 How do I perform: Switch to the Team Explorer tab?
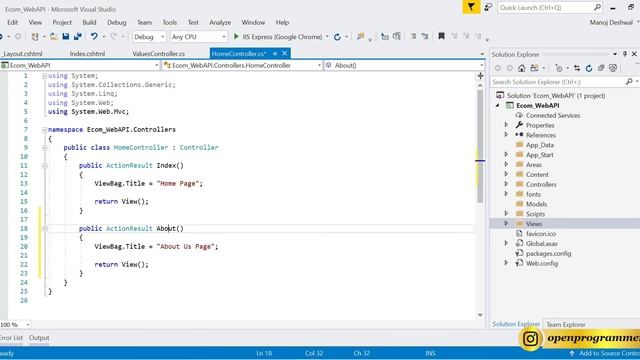coord(566,324)
